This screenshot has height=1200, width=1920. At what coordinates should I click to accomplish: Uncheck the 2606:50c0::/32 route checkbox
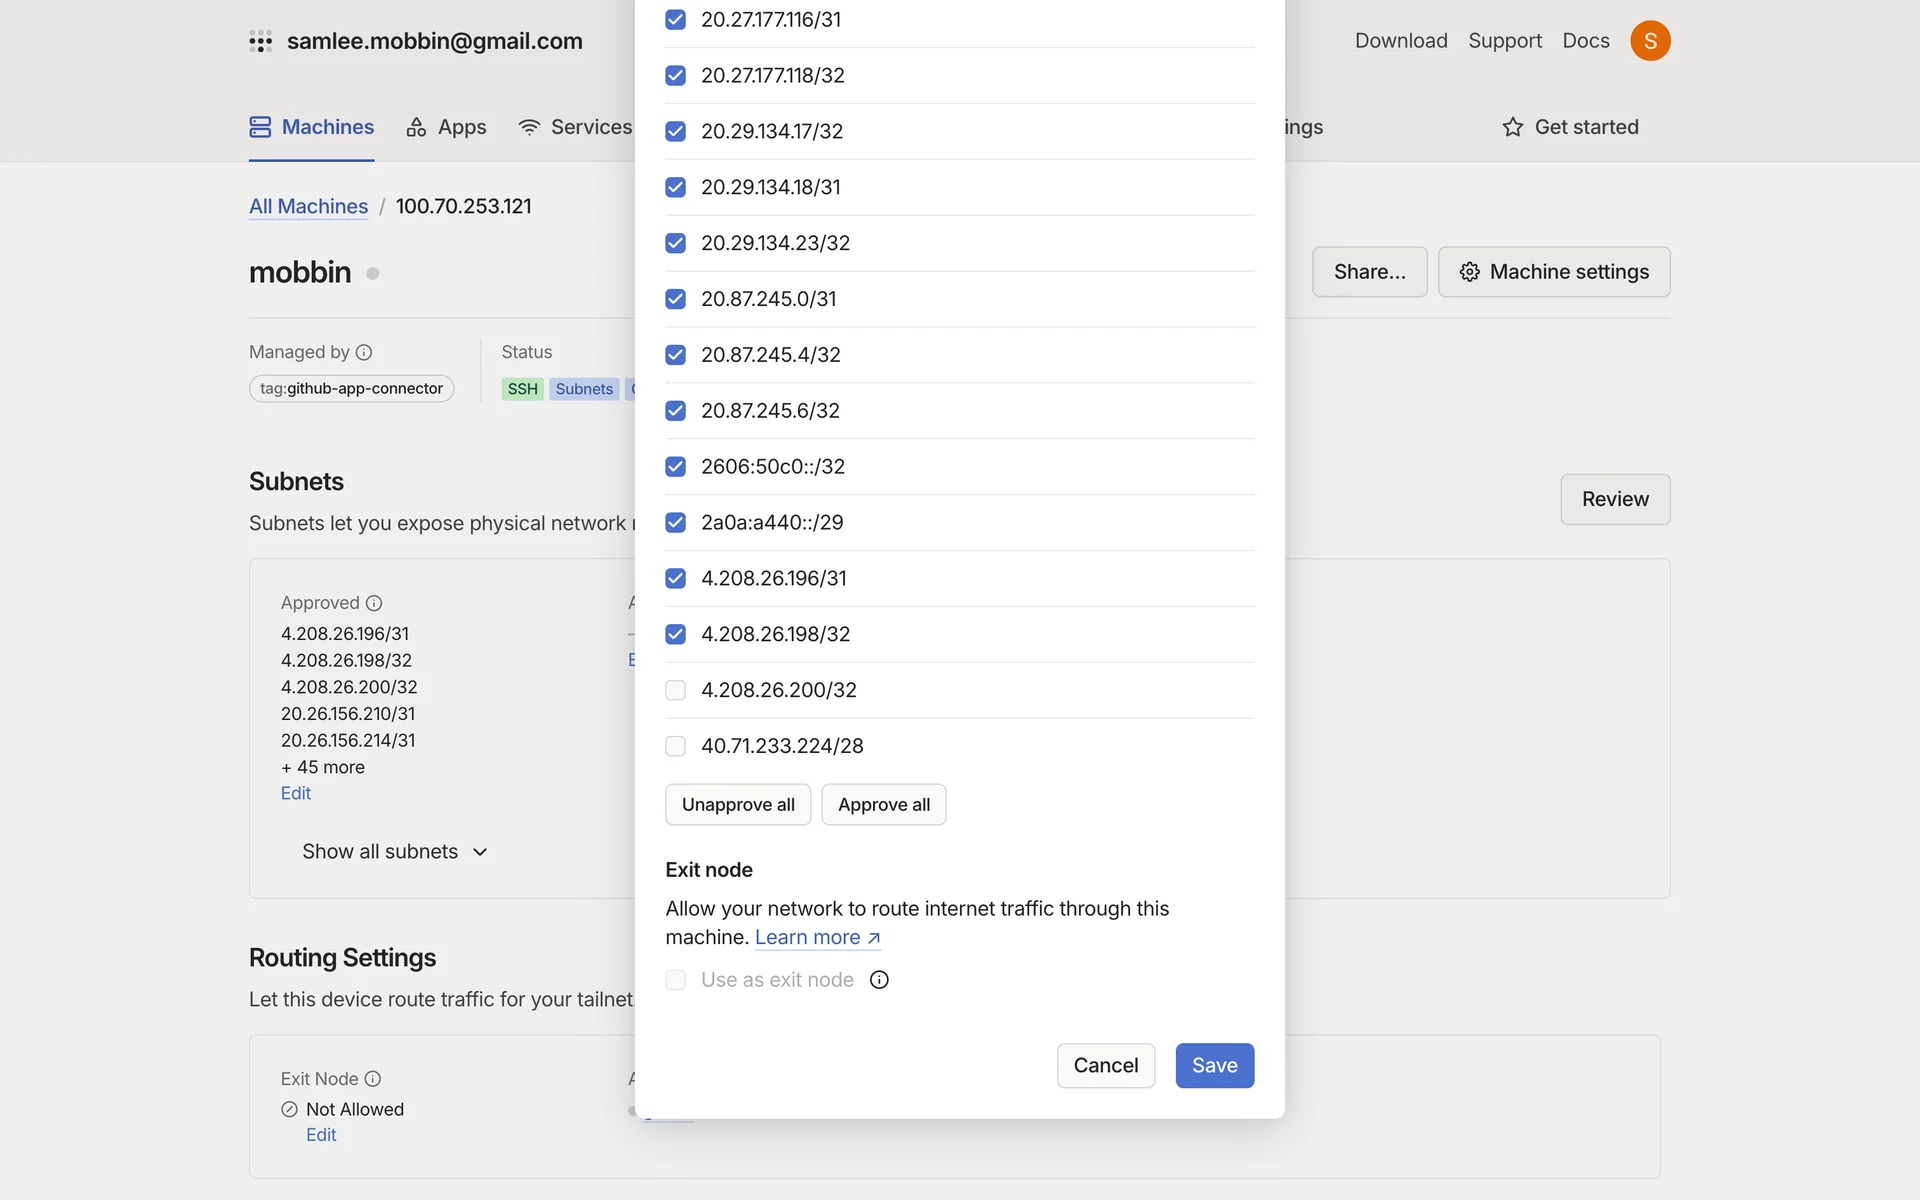[676, 467]
